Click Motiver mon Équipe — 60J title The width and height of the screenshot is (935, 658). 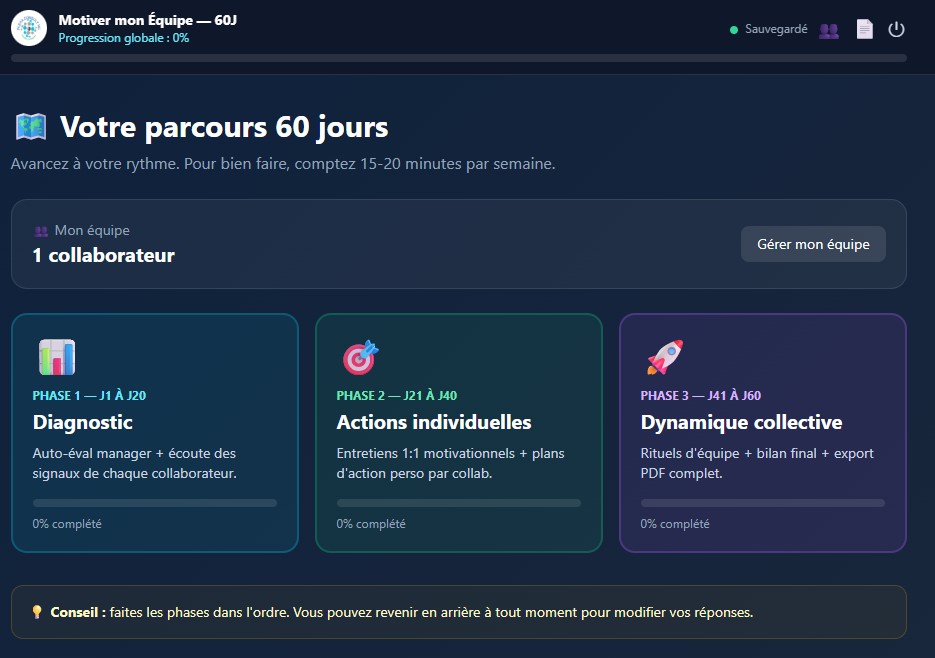(x=148, y=20)
